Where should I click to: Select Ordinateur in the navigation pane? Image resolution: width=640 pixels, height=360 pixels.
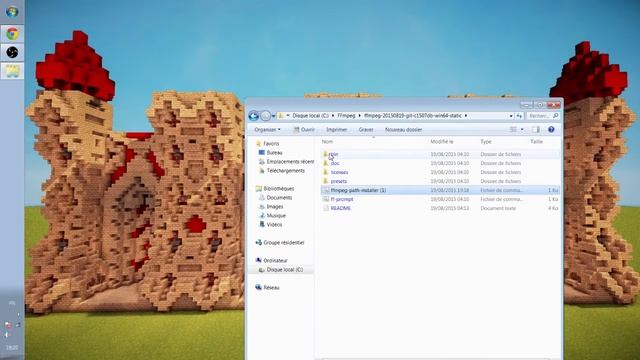coord(275,260)
